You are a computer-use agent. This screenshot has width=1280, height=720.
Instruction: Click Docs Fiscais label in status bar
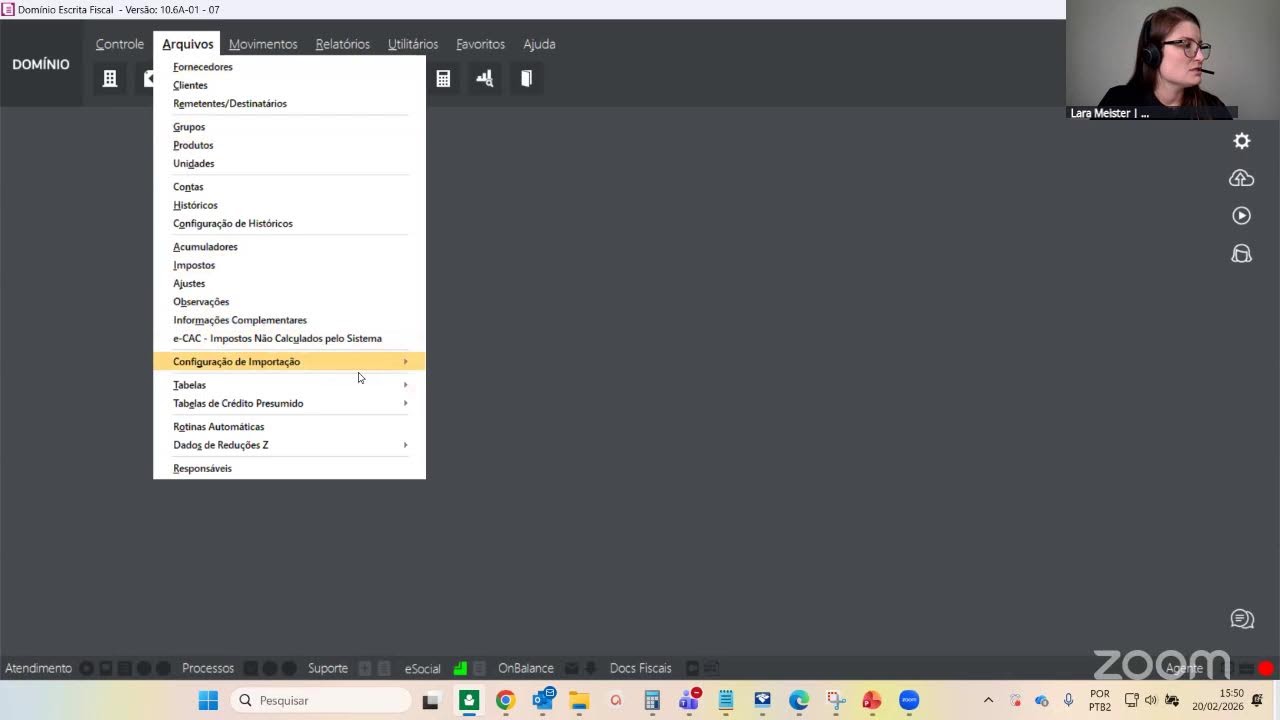tap(641, 668)
